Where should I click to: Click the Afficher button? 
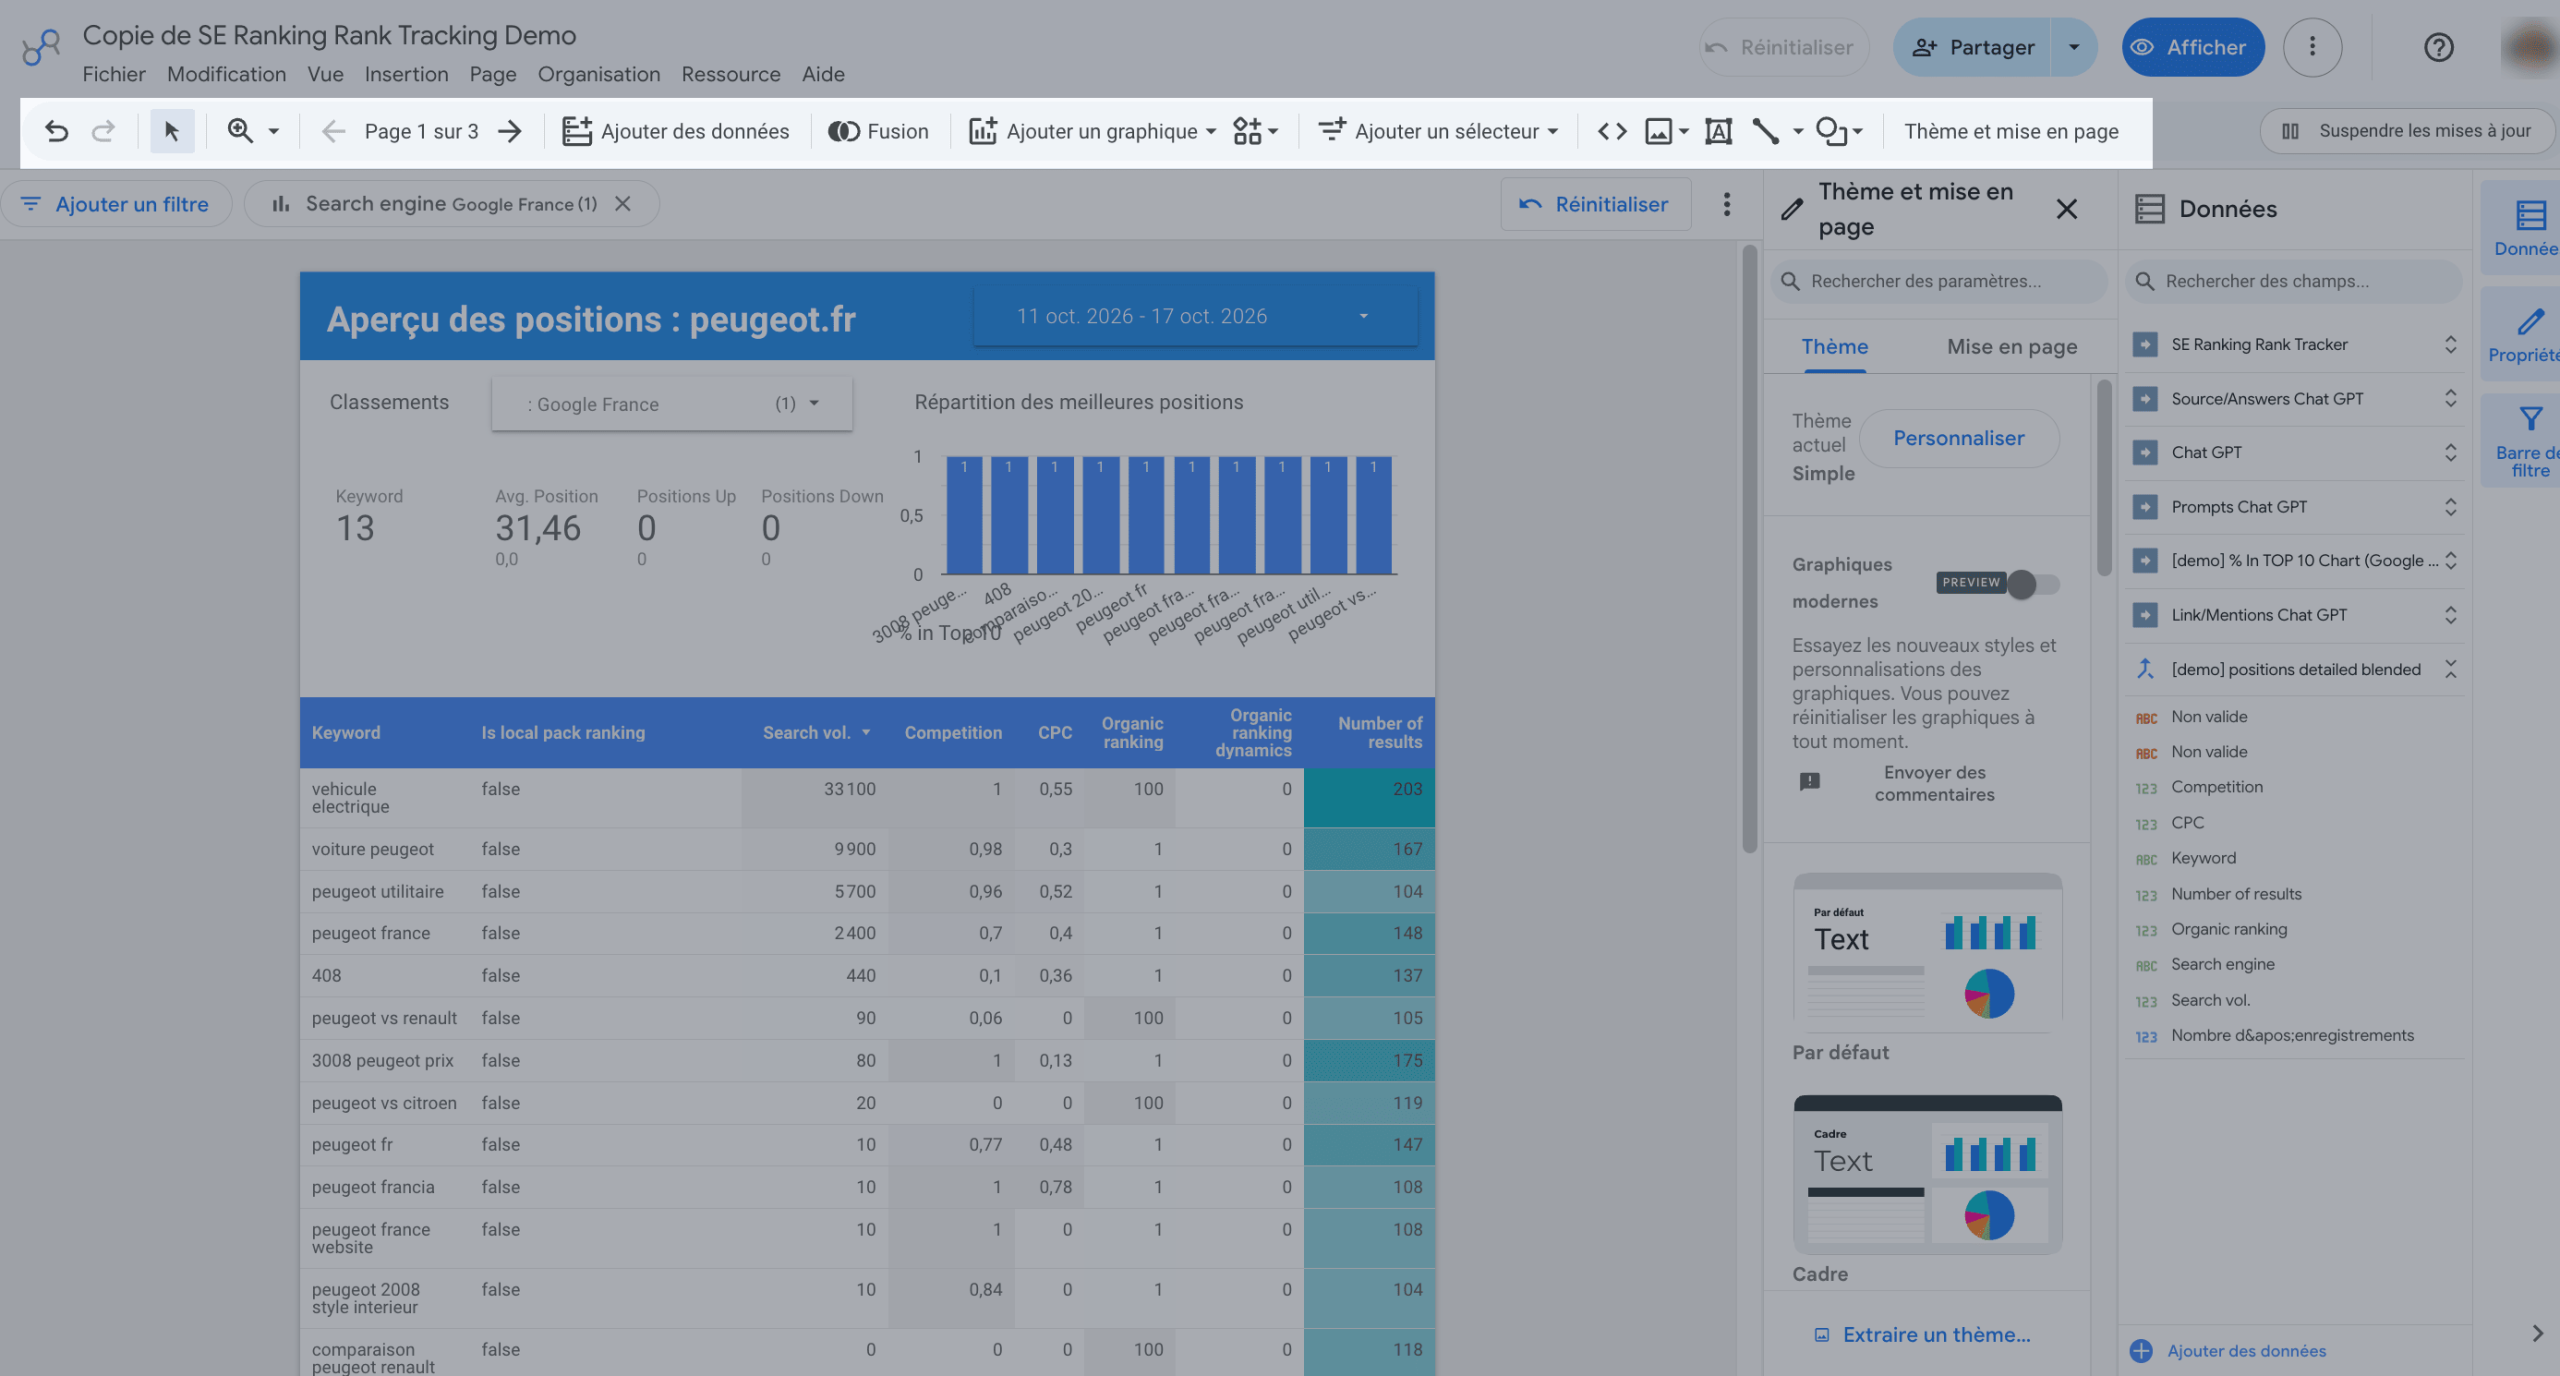[x=2193, y=47]
